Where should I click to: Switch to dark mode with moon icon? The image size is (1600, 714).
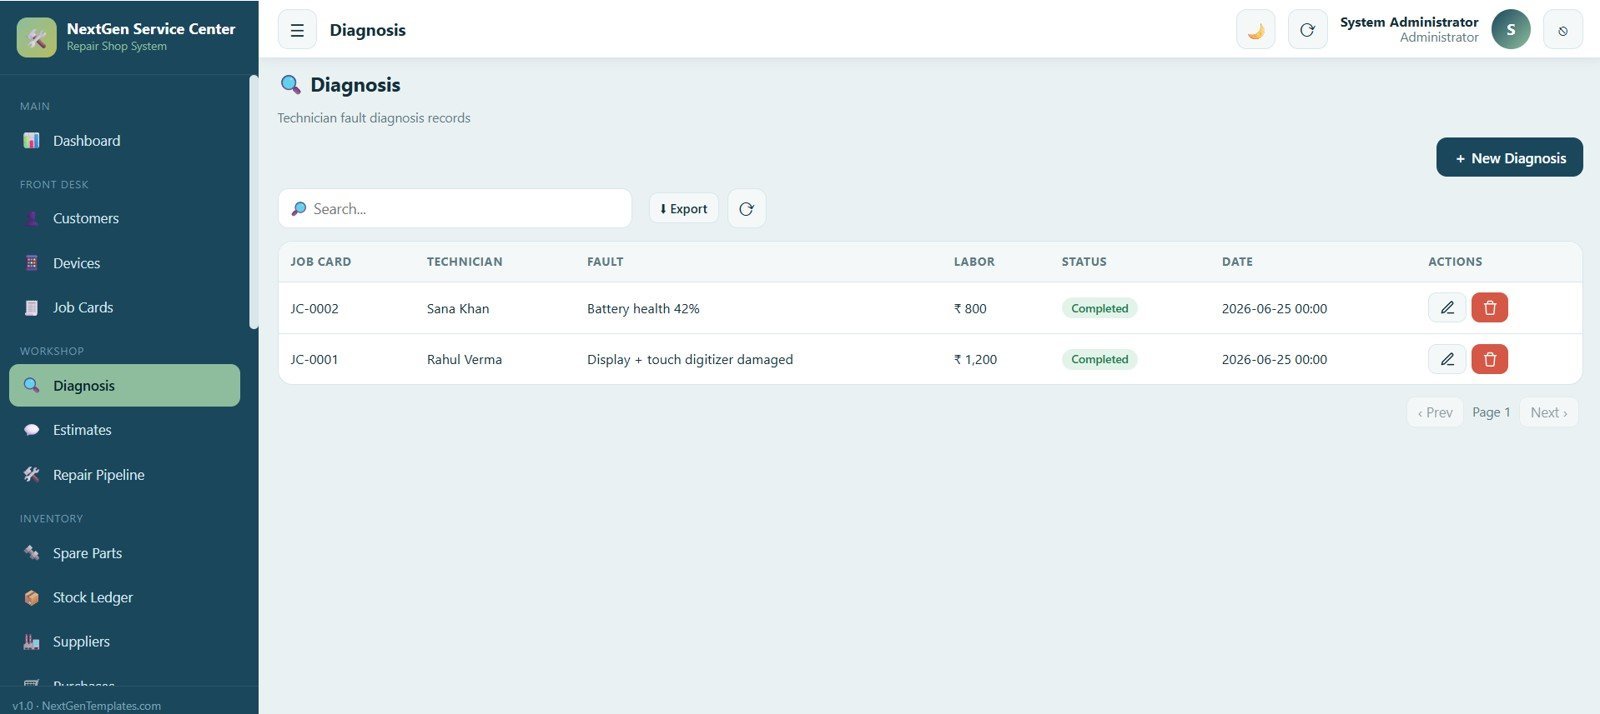[1256, 30]
